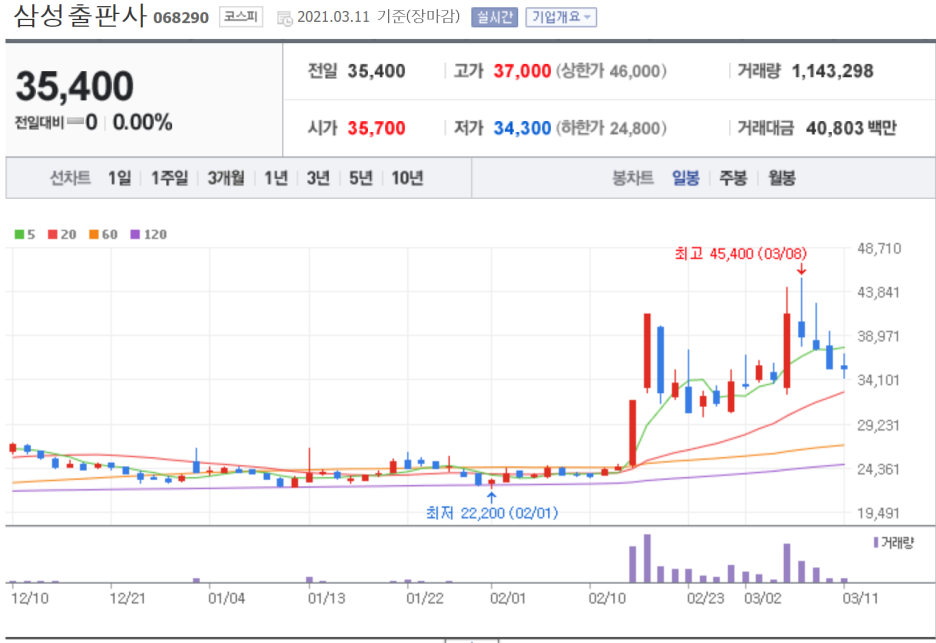
Task: Select the 1주일 line chart period
Action: tap(170, 178)
